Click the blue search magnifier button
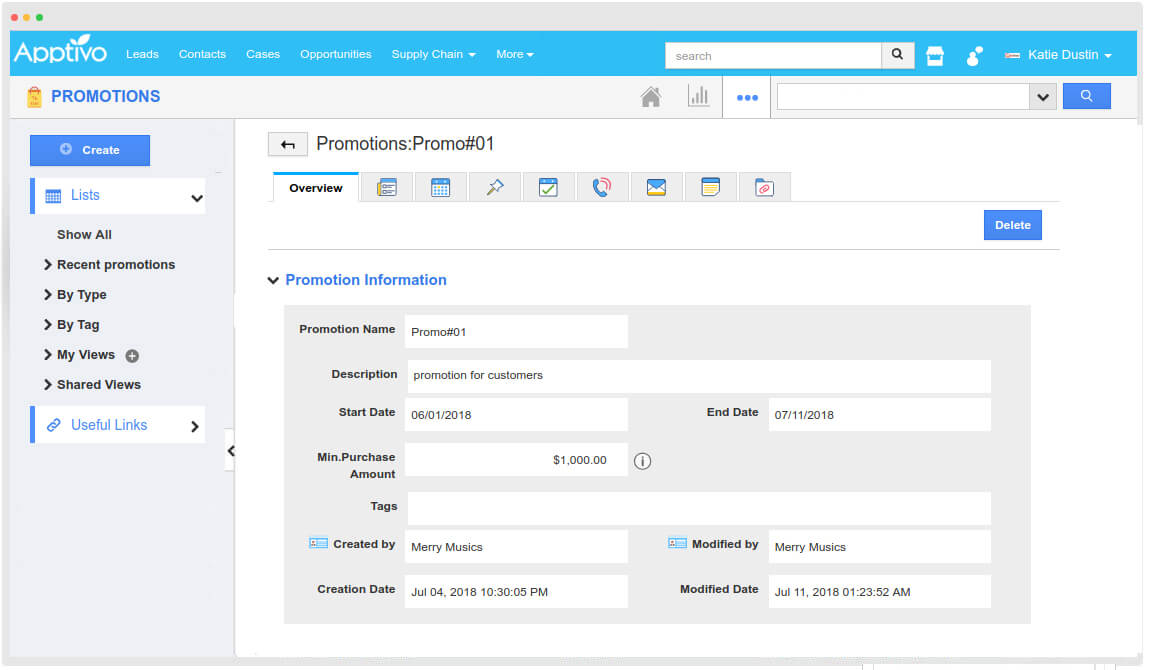Screen dimensions: 1150x670 [1087, 96]
